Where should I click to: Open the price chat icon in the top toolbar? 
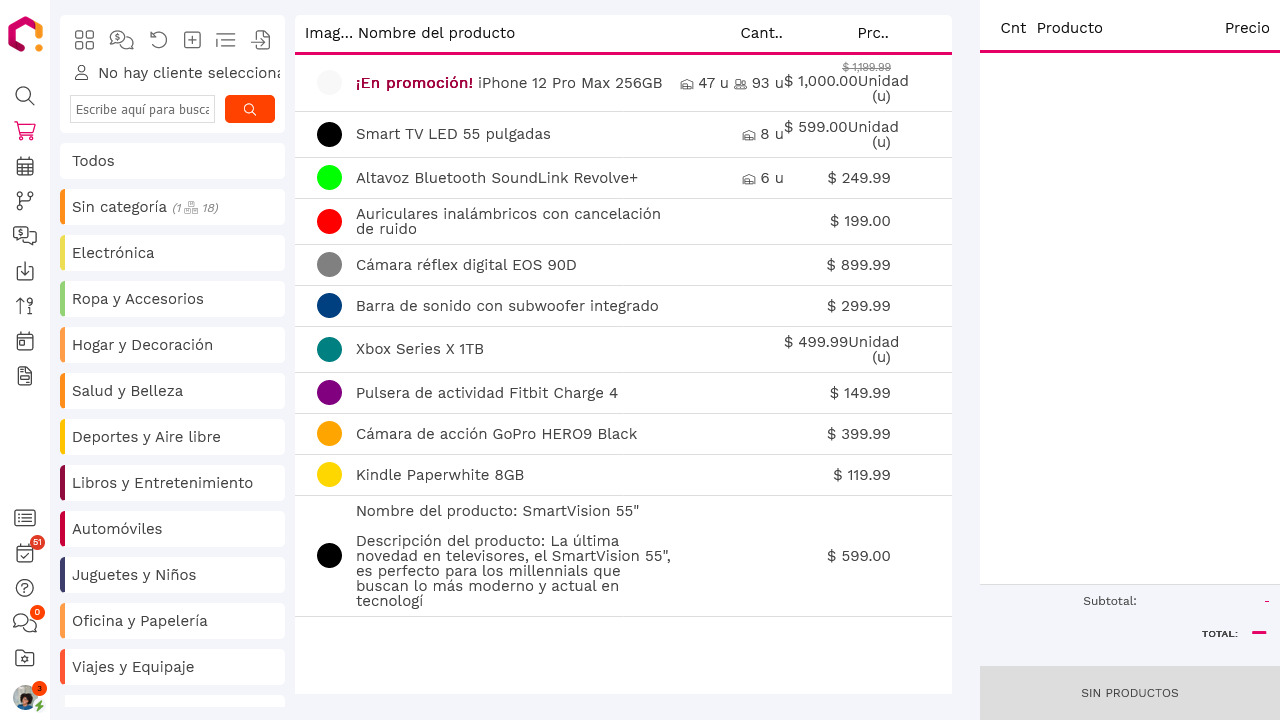point(121,40)
